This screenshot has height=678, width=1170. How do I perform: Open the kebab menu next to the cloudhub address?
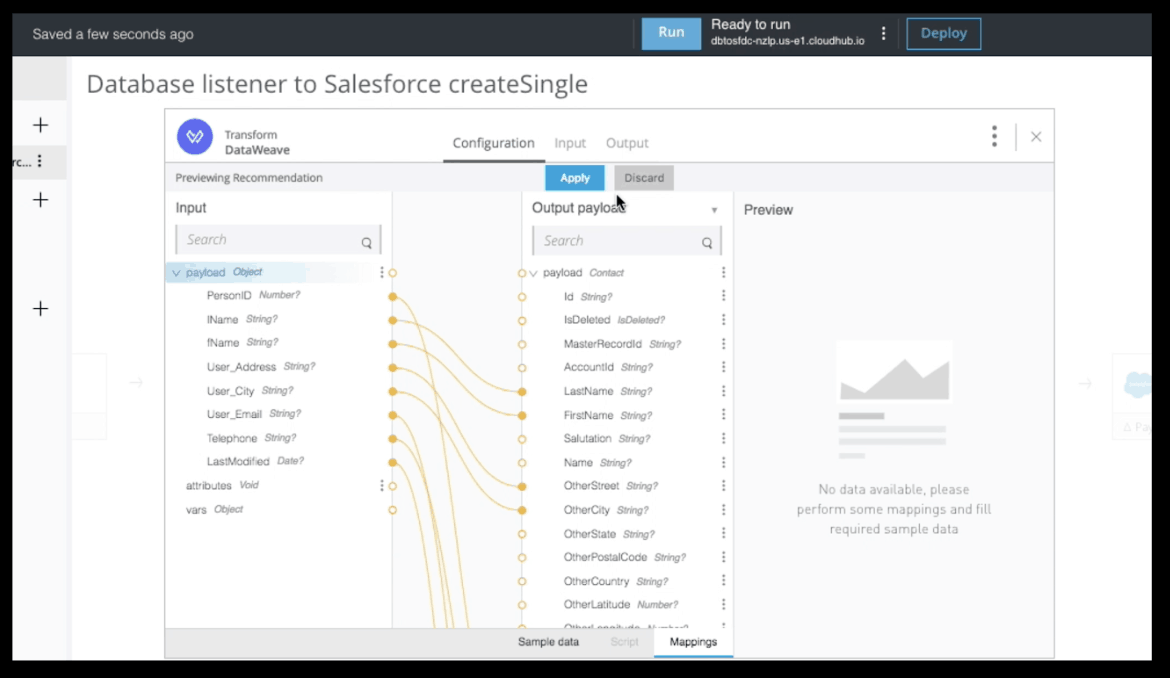883,32
